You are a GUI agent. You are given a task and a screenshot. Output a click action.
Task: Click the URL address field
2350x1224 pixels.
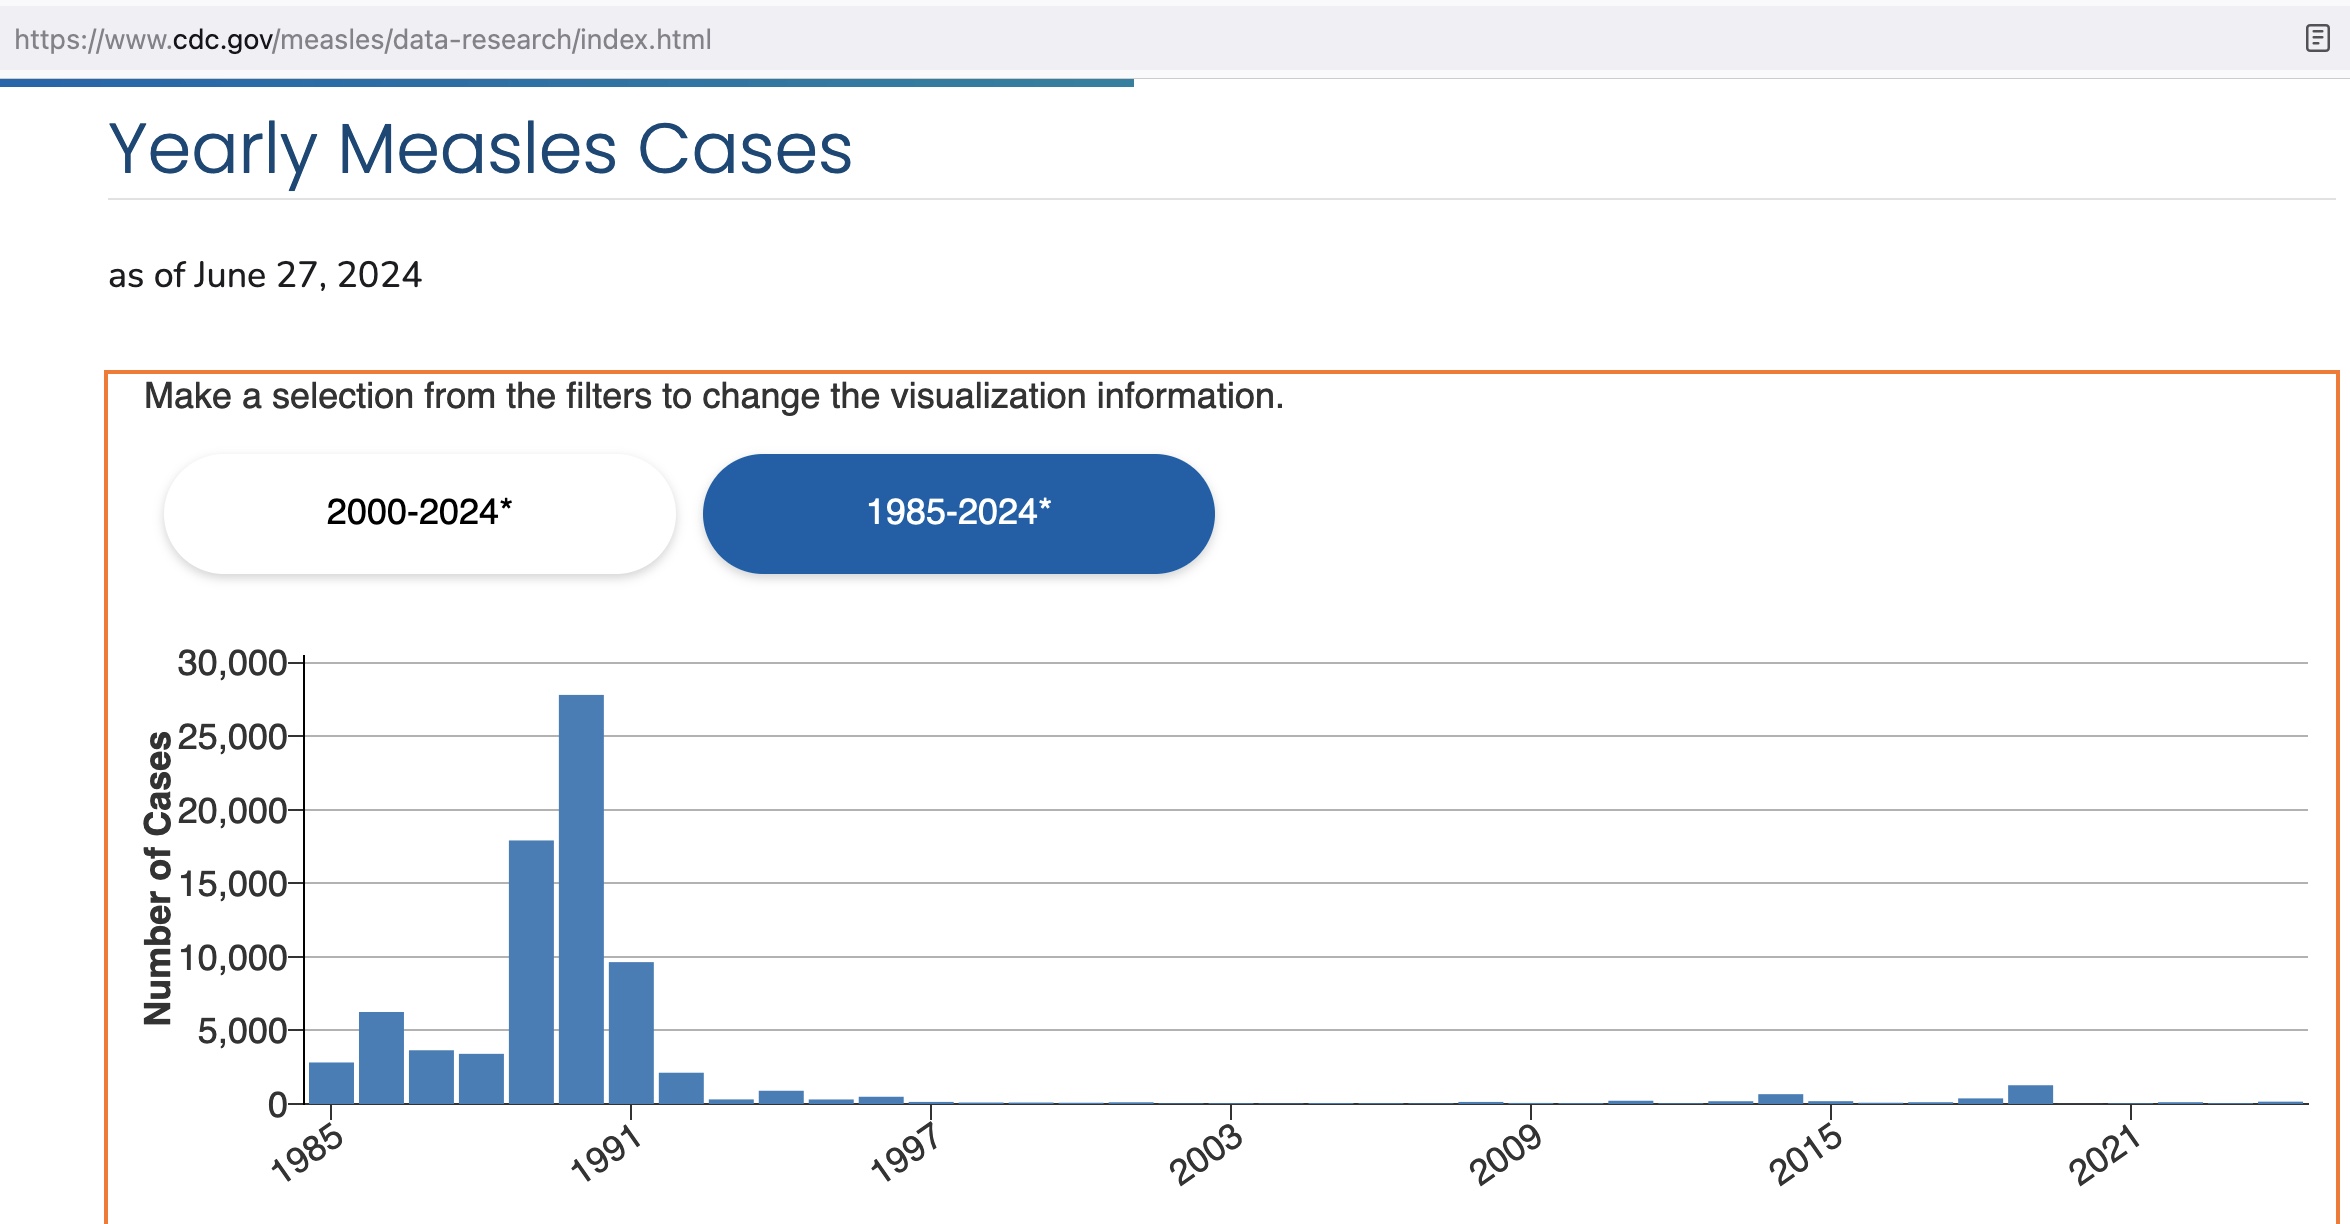click(x=362, y=39)
